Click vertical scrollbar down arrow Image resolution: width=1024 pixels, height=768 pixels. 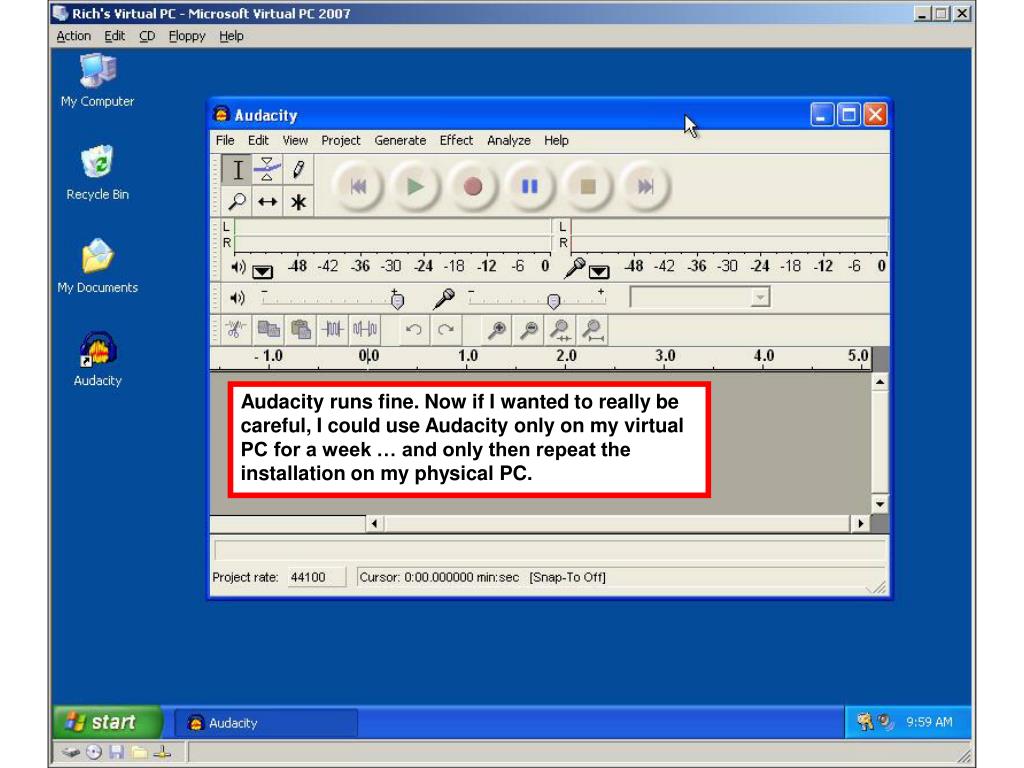tap(880, 504)
